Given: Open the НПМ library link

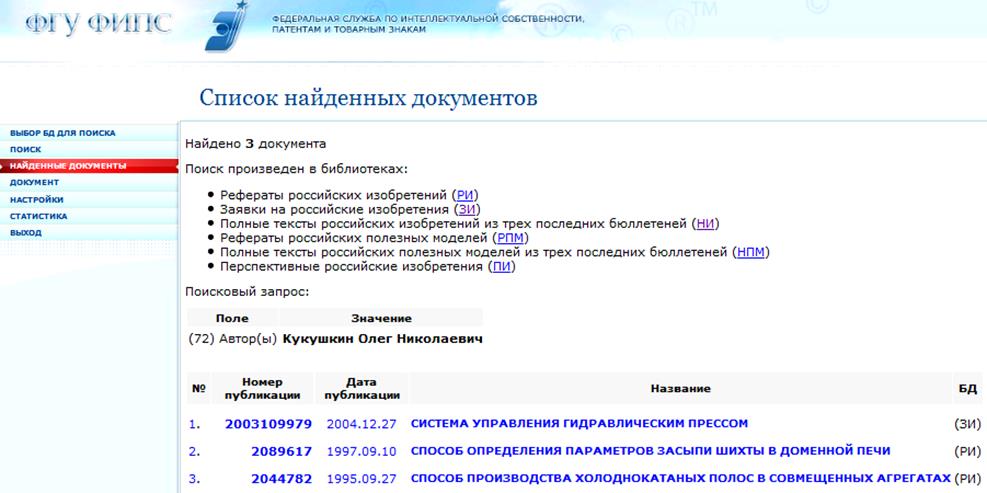Looking at the screenshot, I should (x=750, y=252).
